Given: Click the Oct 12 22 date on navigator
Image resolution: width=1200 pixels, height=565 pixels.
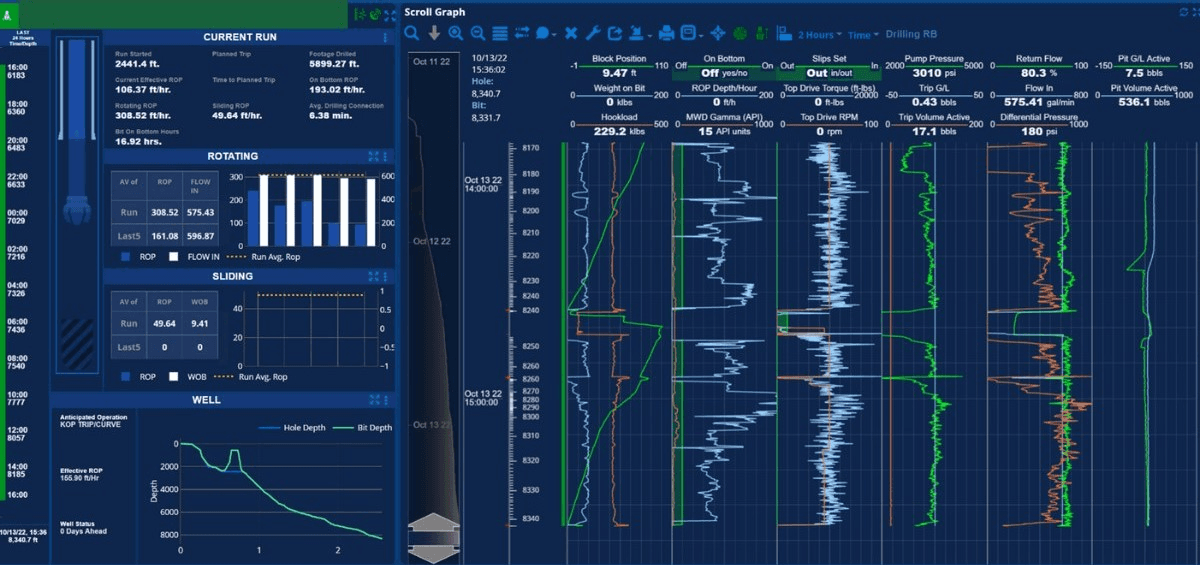Looking at the screenshot, I should [x=432, y=242].
